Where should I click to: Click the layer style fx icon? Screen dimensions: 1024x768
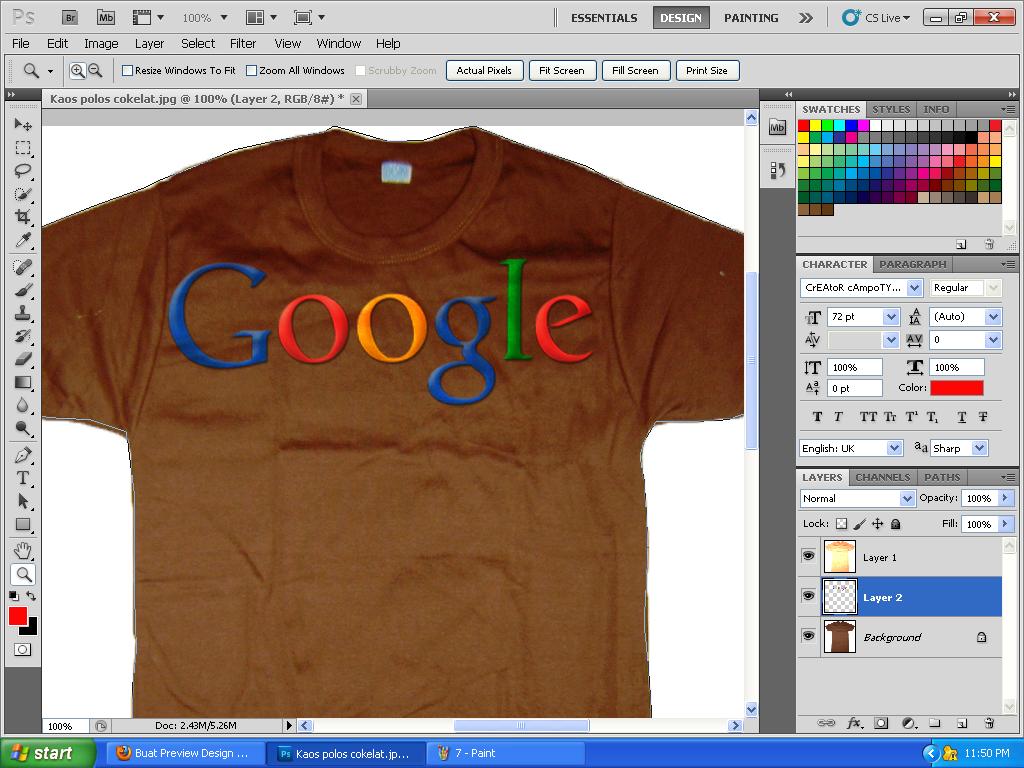click(x=854, y=723)
